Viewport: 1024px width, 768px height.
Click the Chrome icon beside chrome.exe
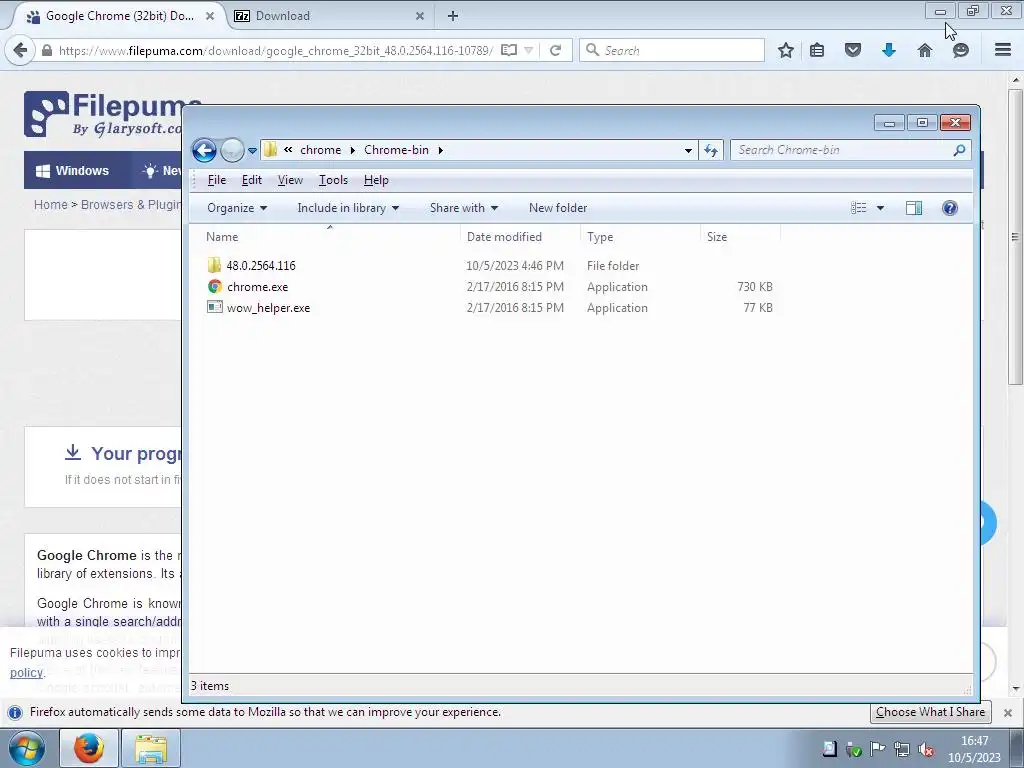click(215, 286)
